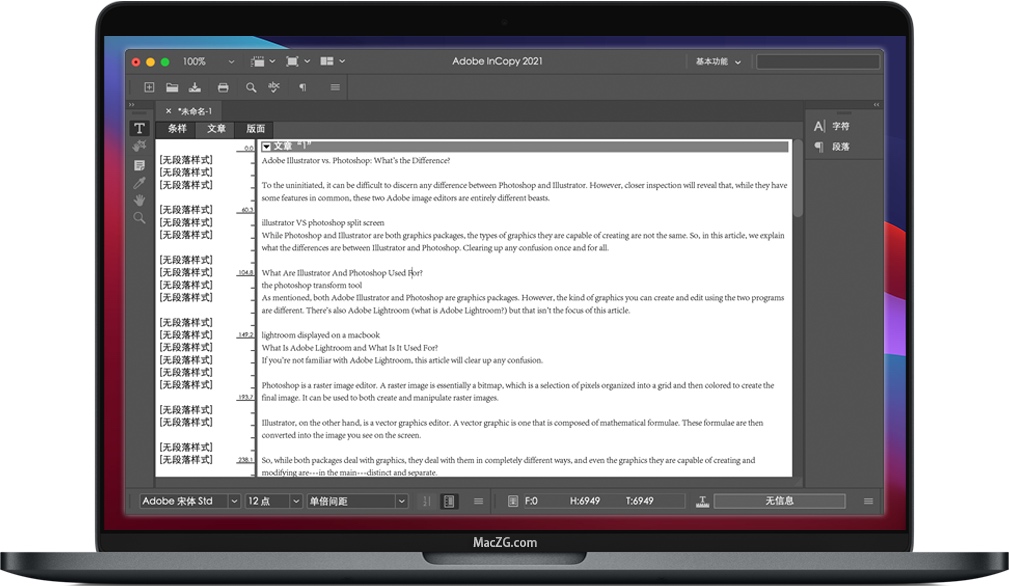
Task: Click the Print icon
Action: click(223, 87)
